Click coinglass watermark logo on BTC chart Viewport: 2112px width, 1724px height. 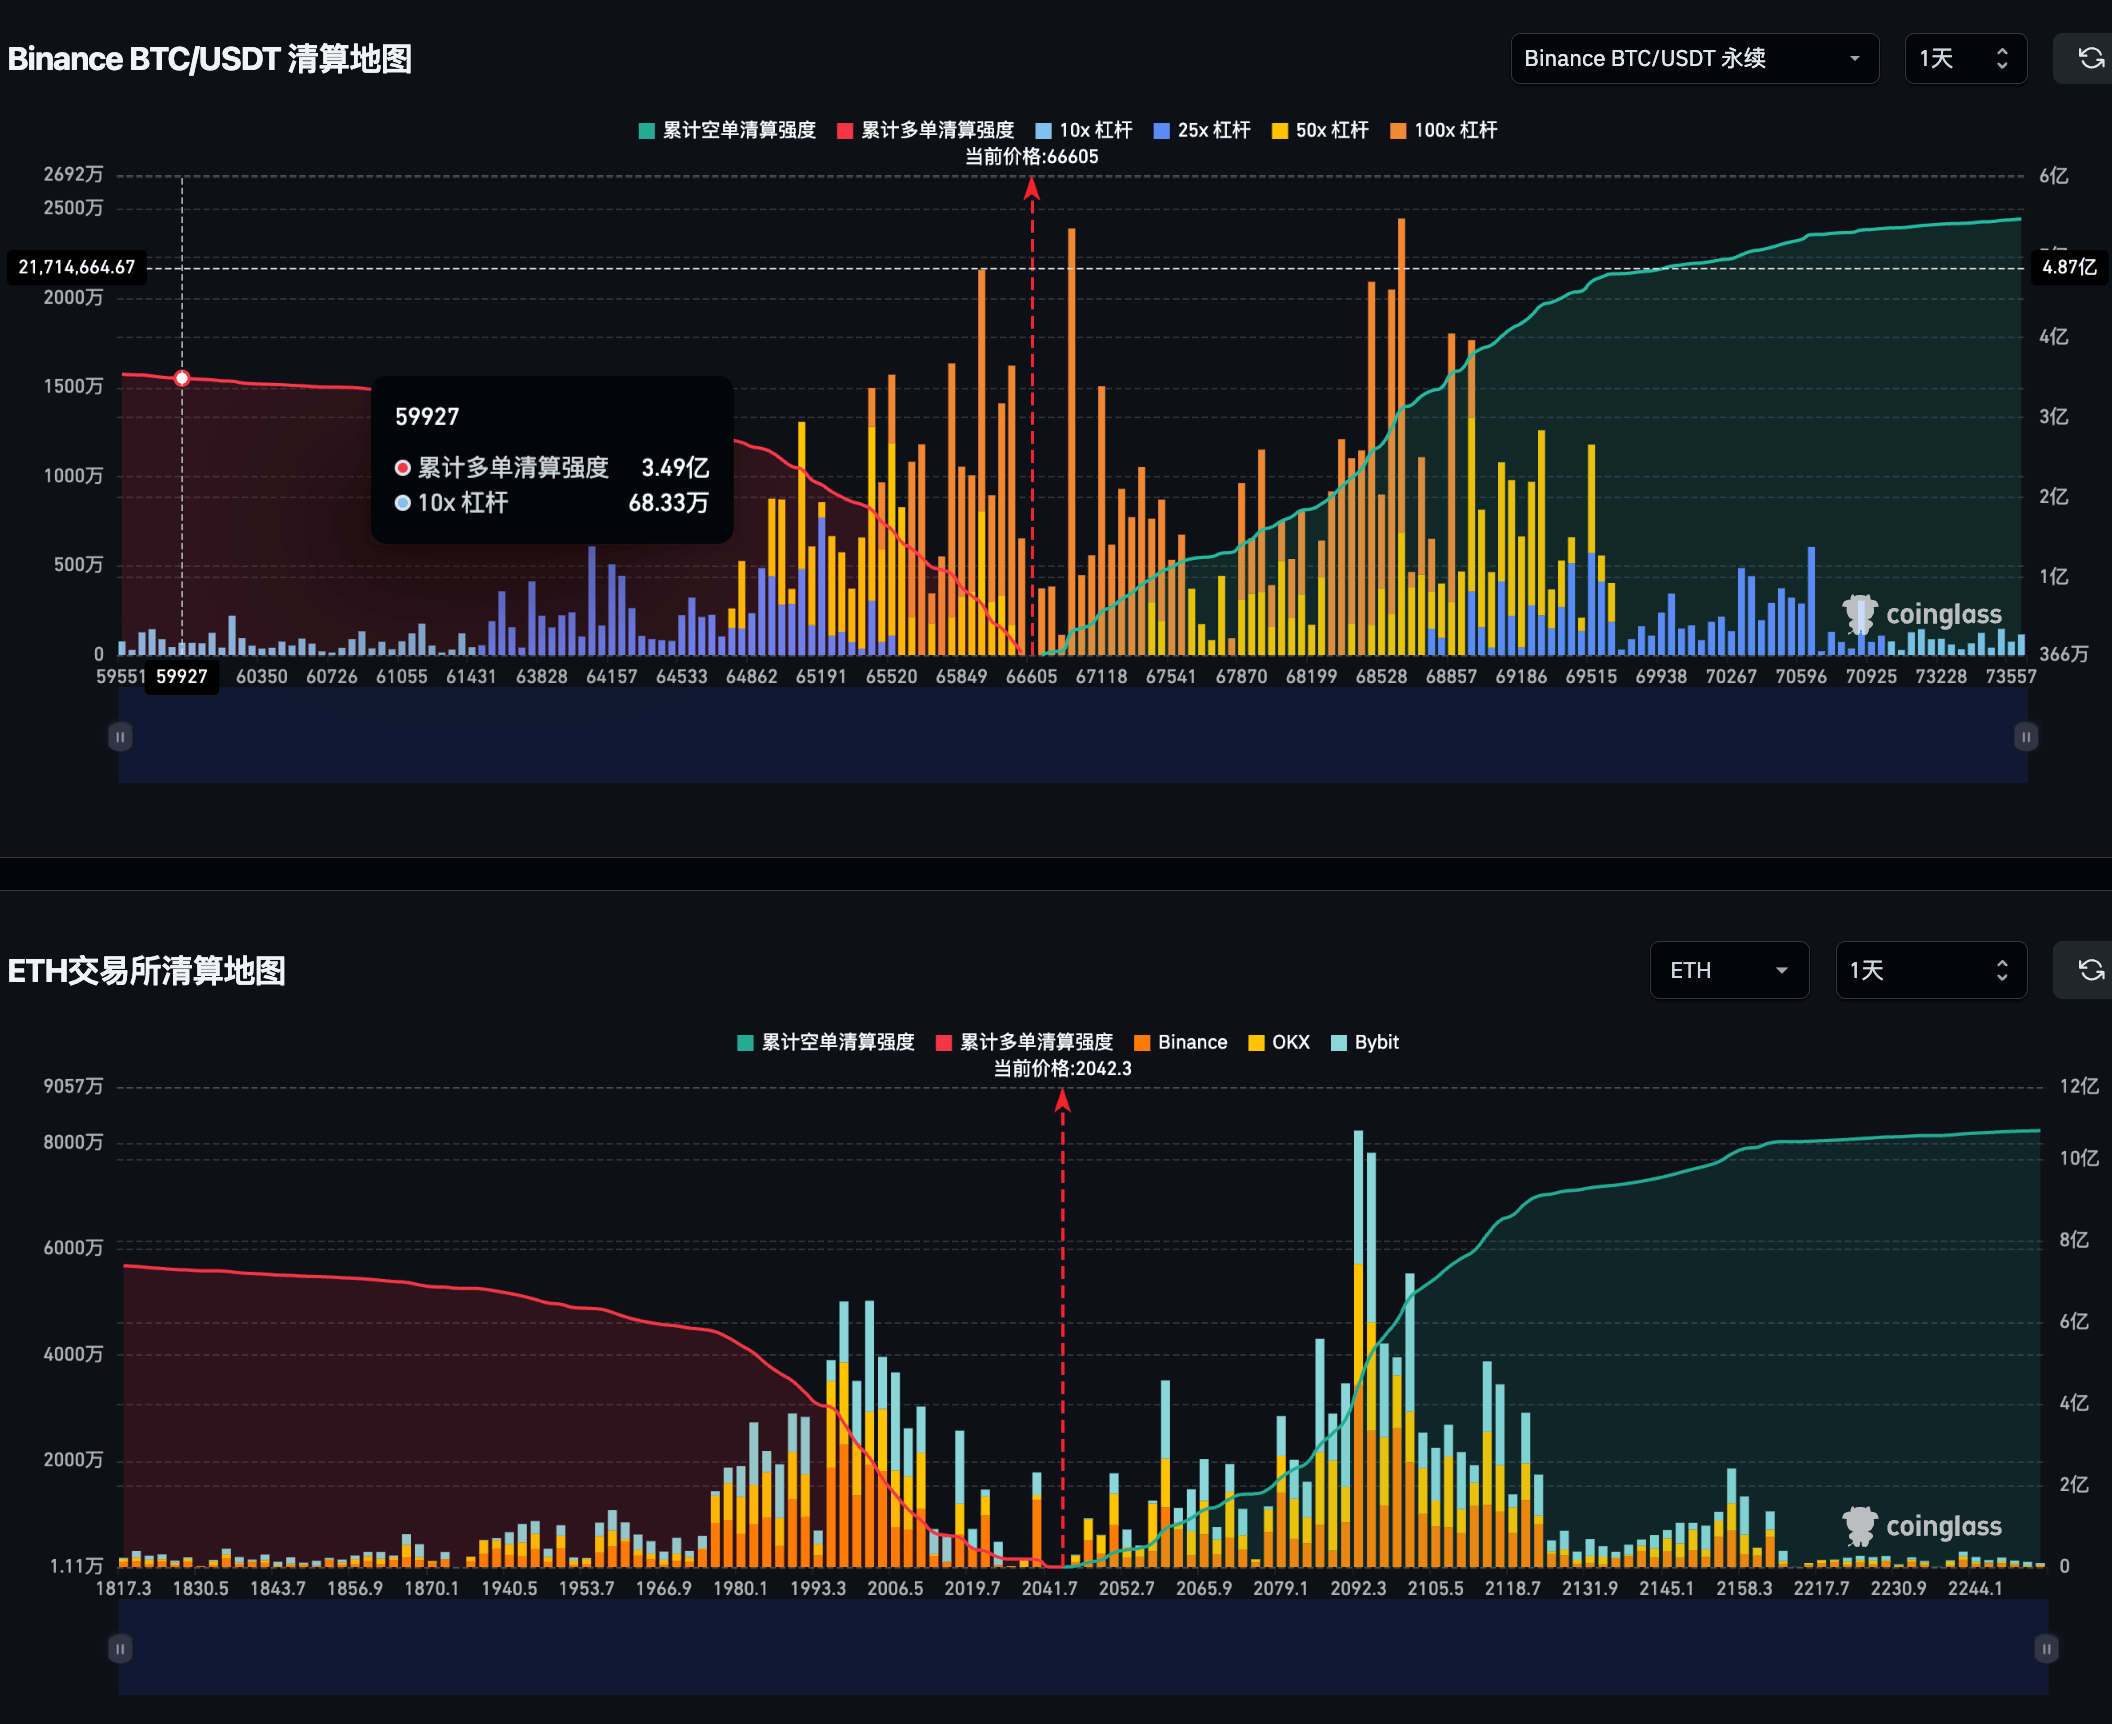[x=1922, y=614]
